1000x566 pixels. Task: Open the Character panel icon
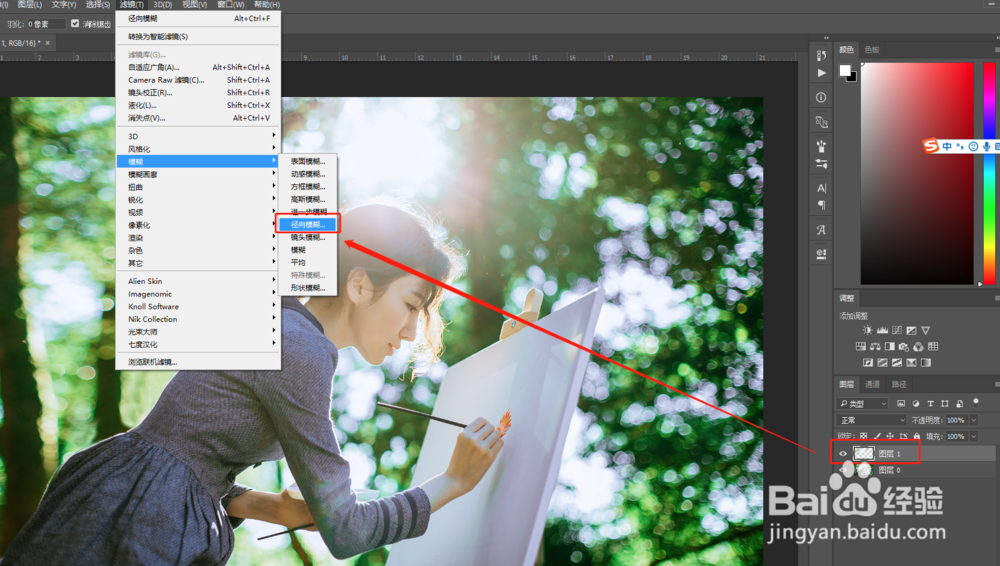pyautogui.click(x=821, y=188)
